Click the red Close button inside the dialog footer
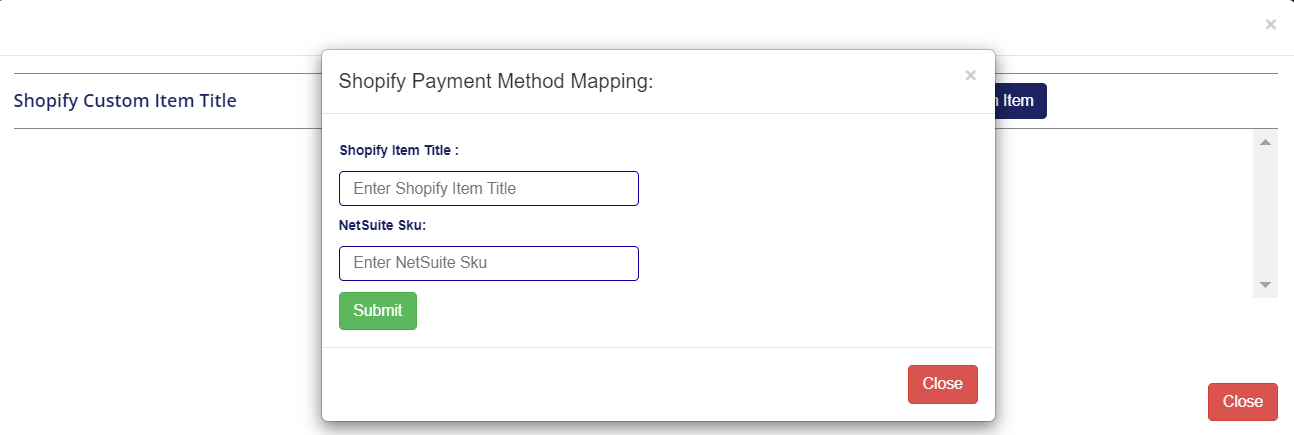The width and height of the screenshot is (1294, 435). click(942, 384)
